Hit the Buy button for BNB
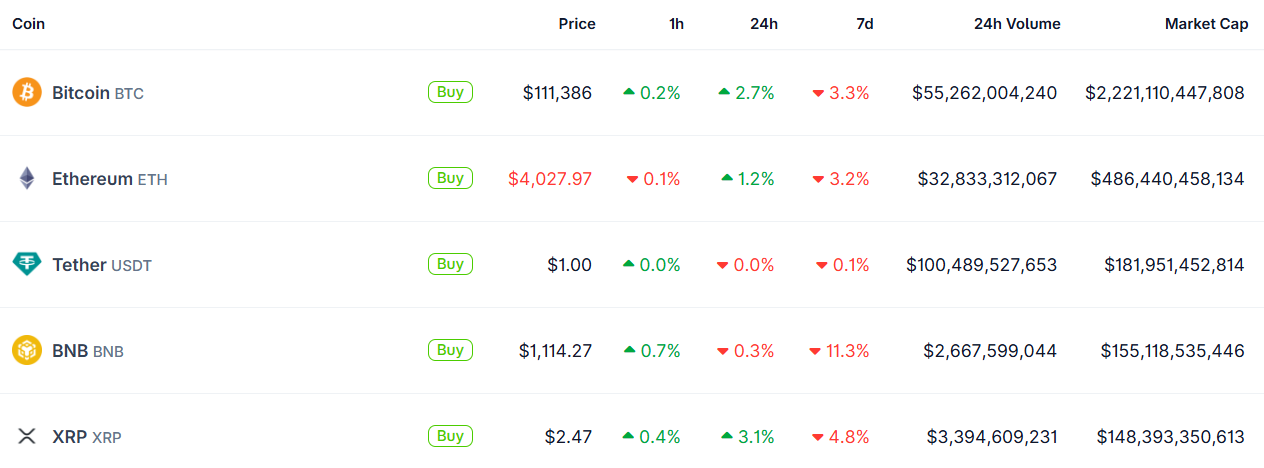The height and width of the screenshot is (468, 1264). click(450, 350)
